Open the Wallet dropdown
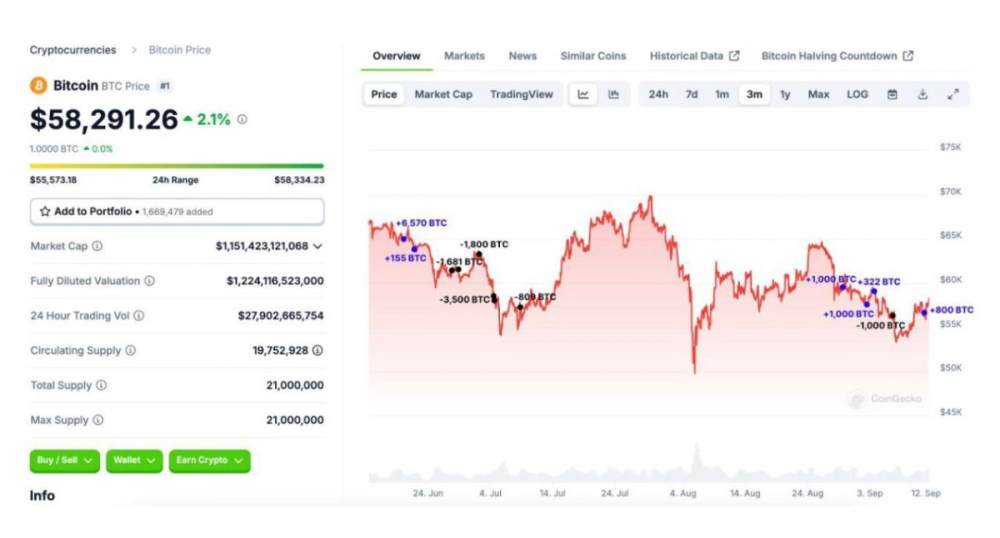The width and height of the screenshot is (1000, 538). pos(133,460)
